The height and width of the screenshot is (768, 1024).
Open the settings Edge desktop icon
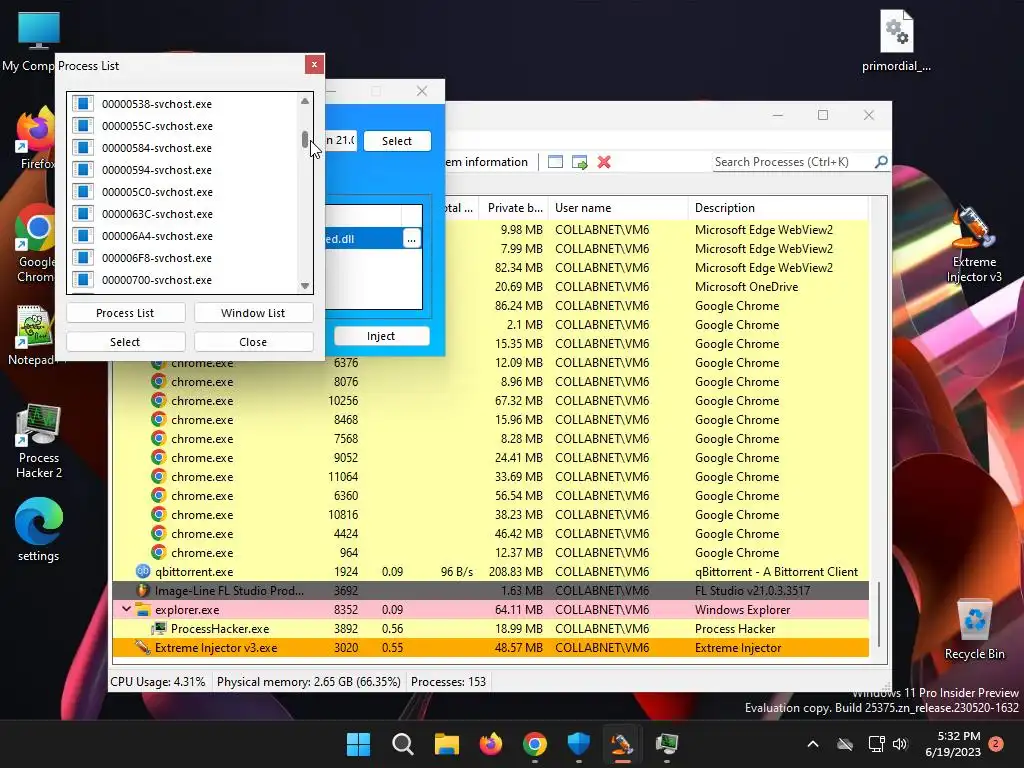point(39,529)
